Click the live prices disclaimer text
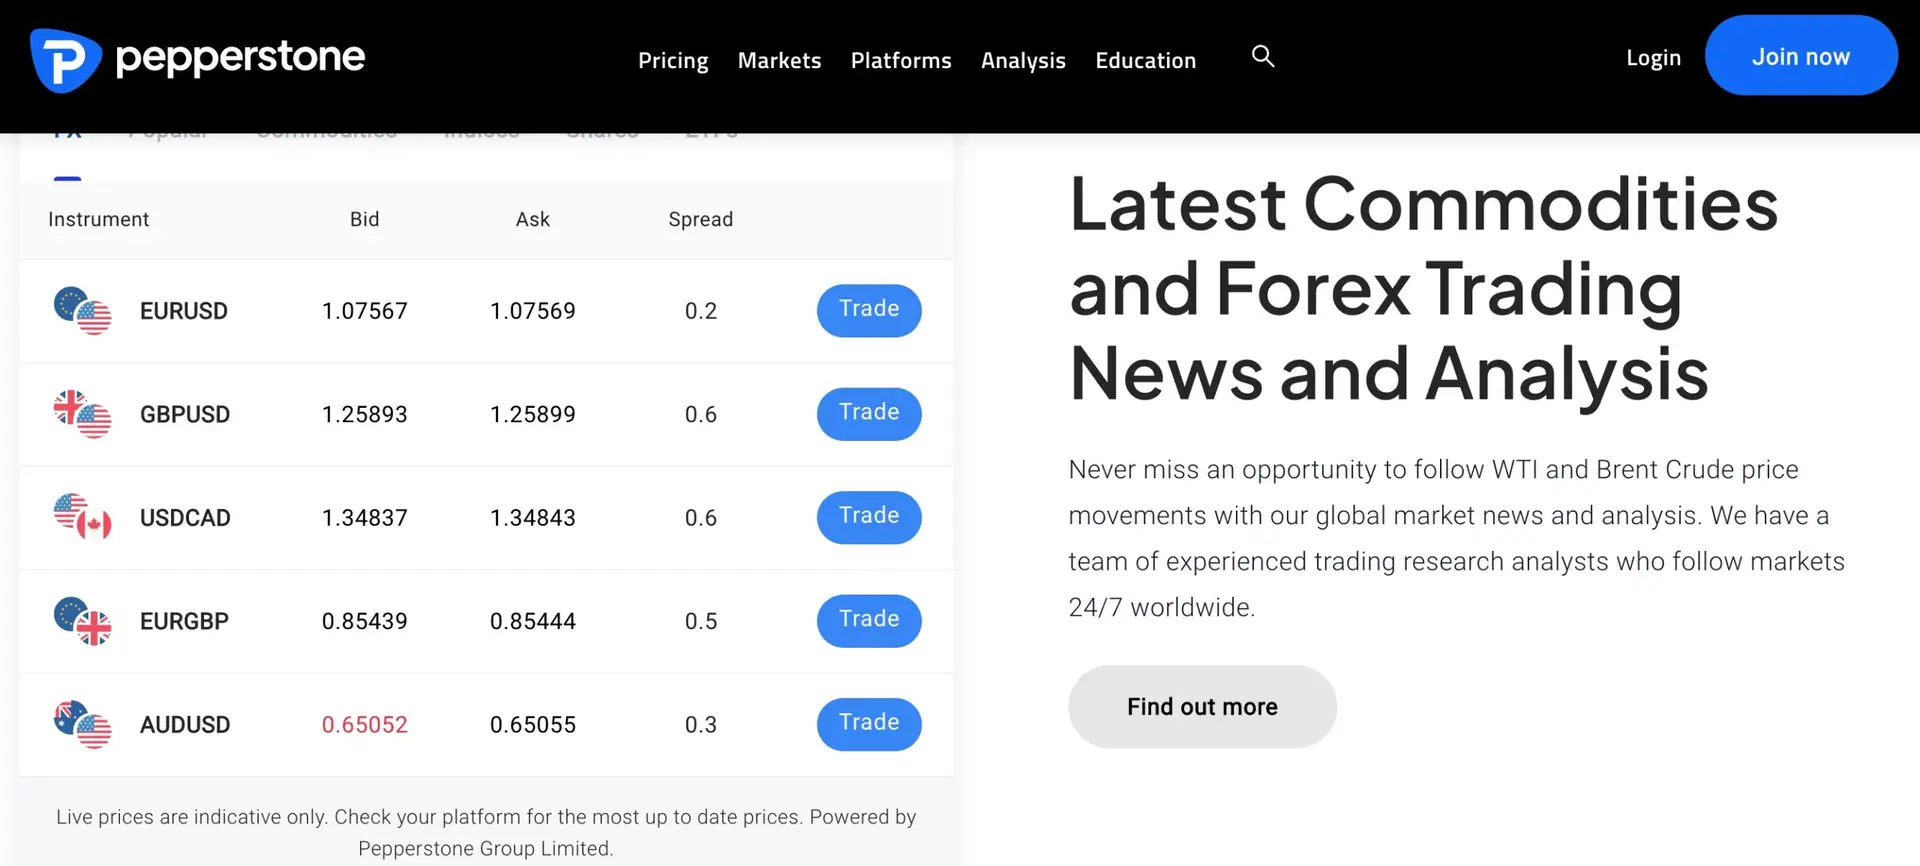Image resolution: width=1920 pixels, height=866 pixels. (x=486, y=832)
